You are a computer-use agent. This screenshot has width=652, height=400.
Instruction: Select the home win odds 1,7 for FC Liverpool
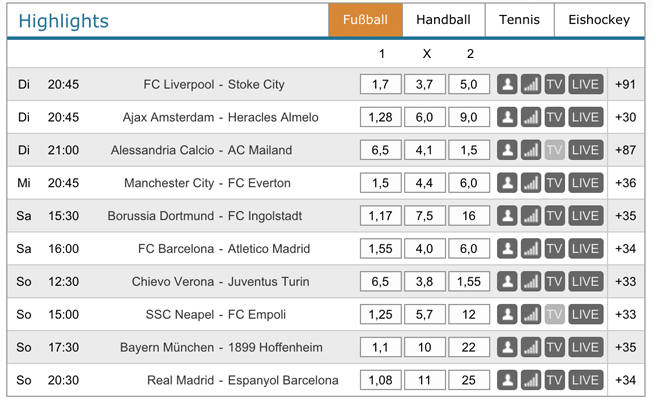click(380, 84)
